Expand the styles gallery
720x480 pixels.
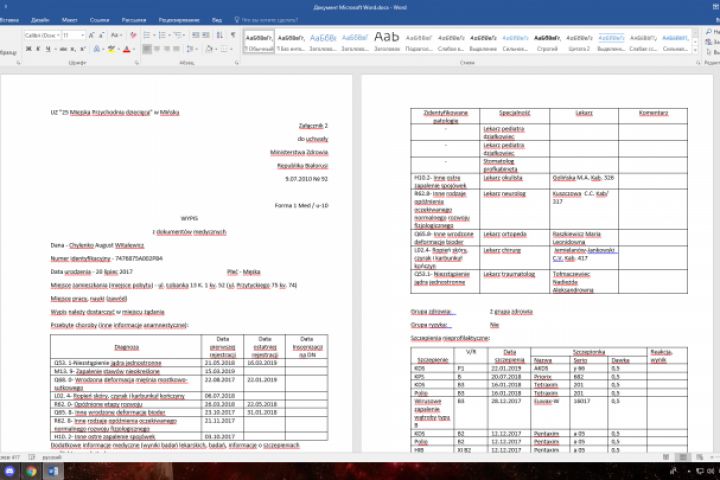point(695,50)
